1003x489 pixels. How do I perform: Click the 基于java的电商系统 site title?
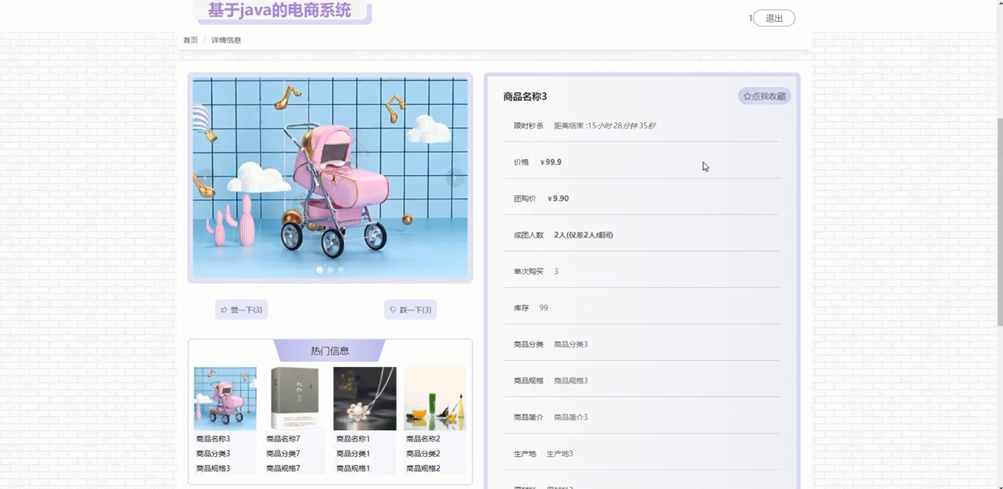[280, 10]
